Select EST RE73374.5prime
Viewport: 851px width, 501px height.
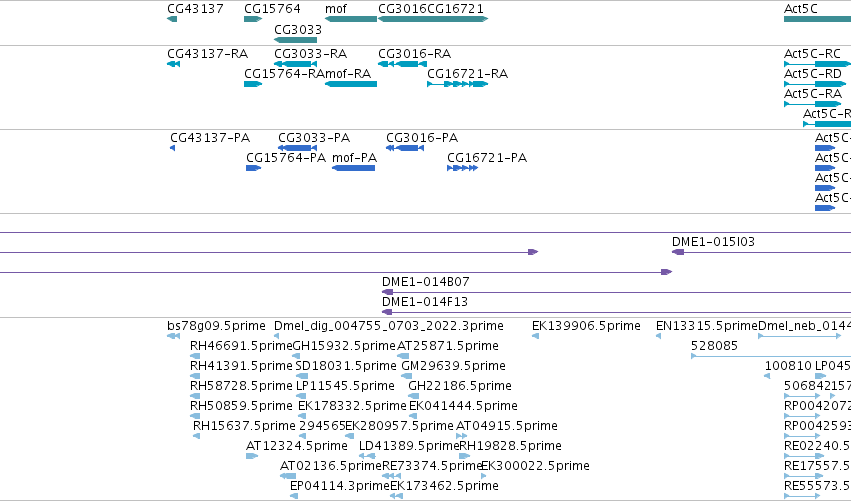pos(391,477)
